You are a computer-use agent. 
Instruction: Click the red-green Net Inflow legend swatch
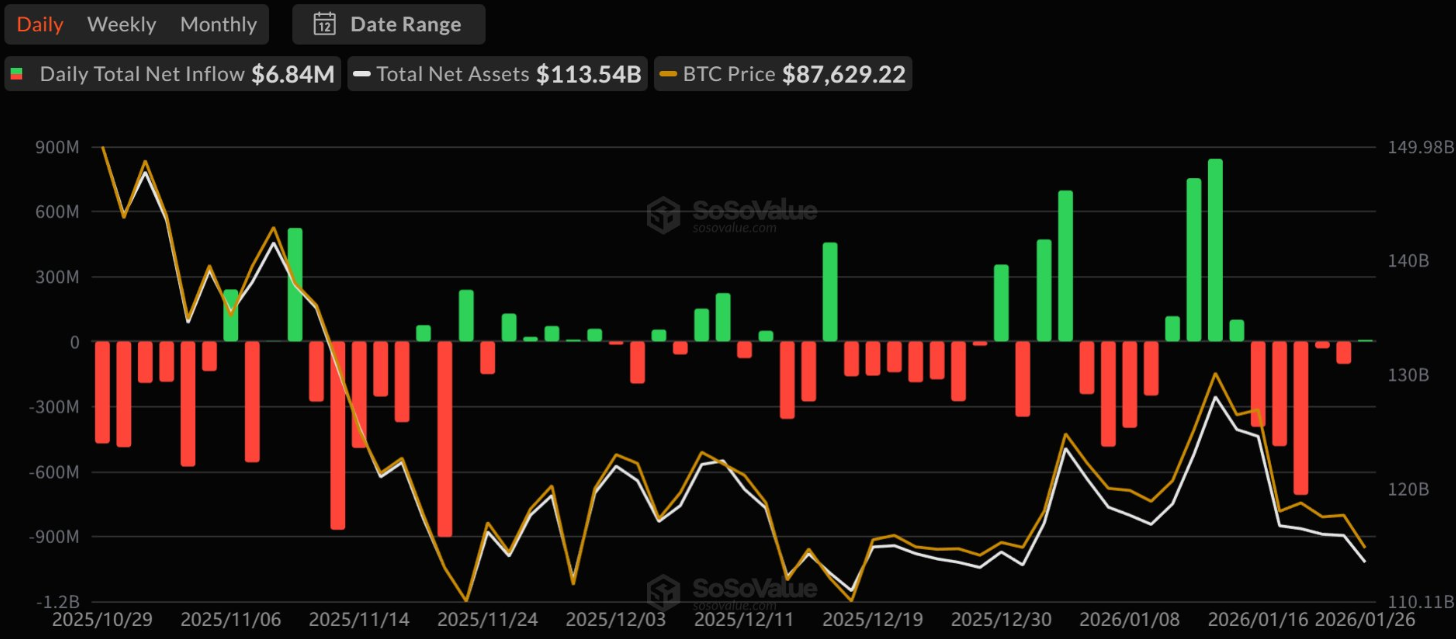pos(17,74)
